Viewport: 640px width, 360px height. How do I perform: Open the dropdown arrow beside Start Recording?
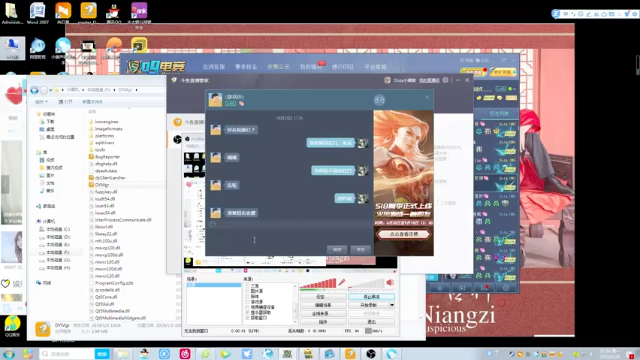pyautogui.click(x=392, y=305)
